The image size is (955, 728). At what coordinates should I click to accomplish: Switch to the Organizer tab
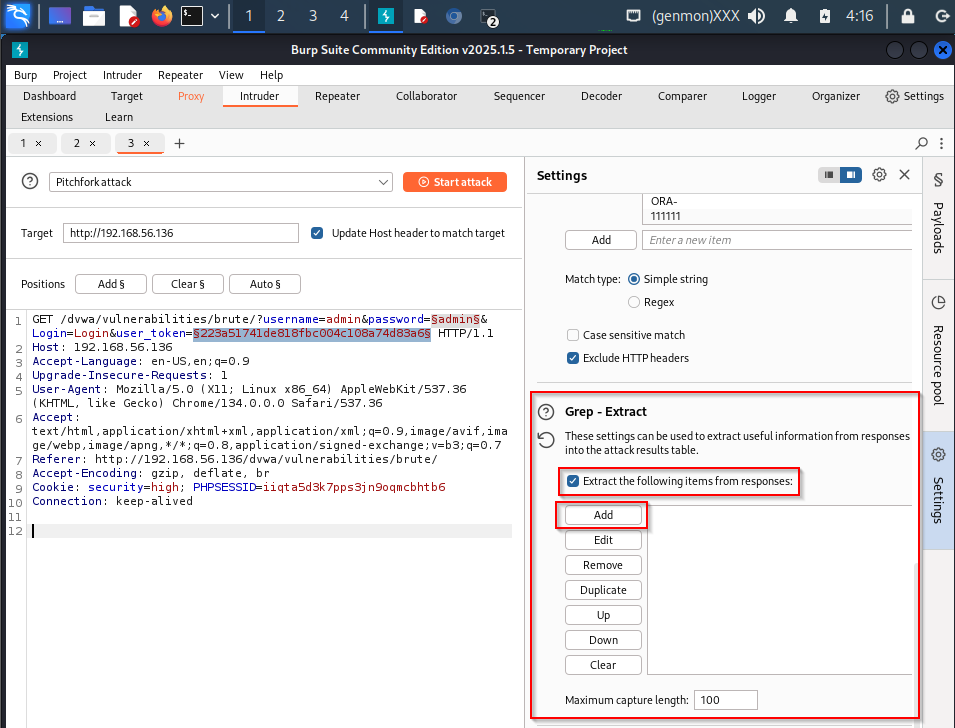[x=836, y=96]
